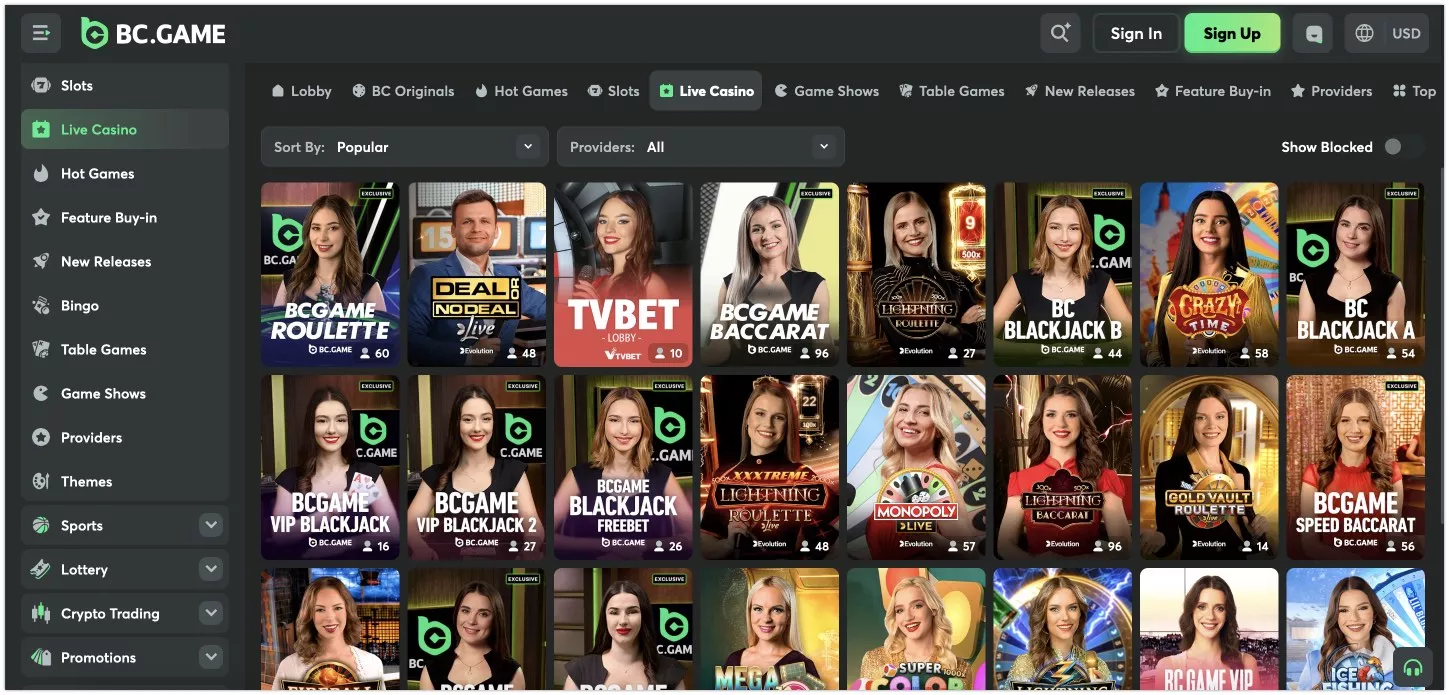
Task: Click the Hot Games flame icon in sidebar
Action: [x=41, y=173]
